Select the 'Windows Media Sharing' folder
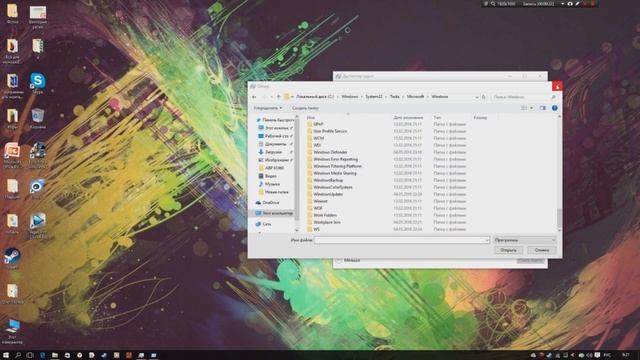The width and height of the screenshot is (640, 360). [x=335, y=173]
